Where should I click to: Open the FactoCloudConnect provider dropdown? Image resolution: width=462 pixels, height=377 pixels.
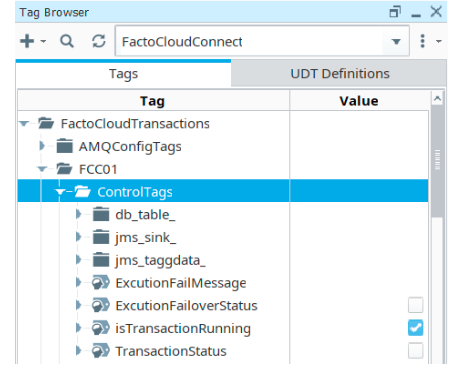(x=396, y=42)
